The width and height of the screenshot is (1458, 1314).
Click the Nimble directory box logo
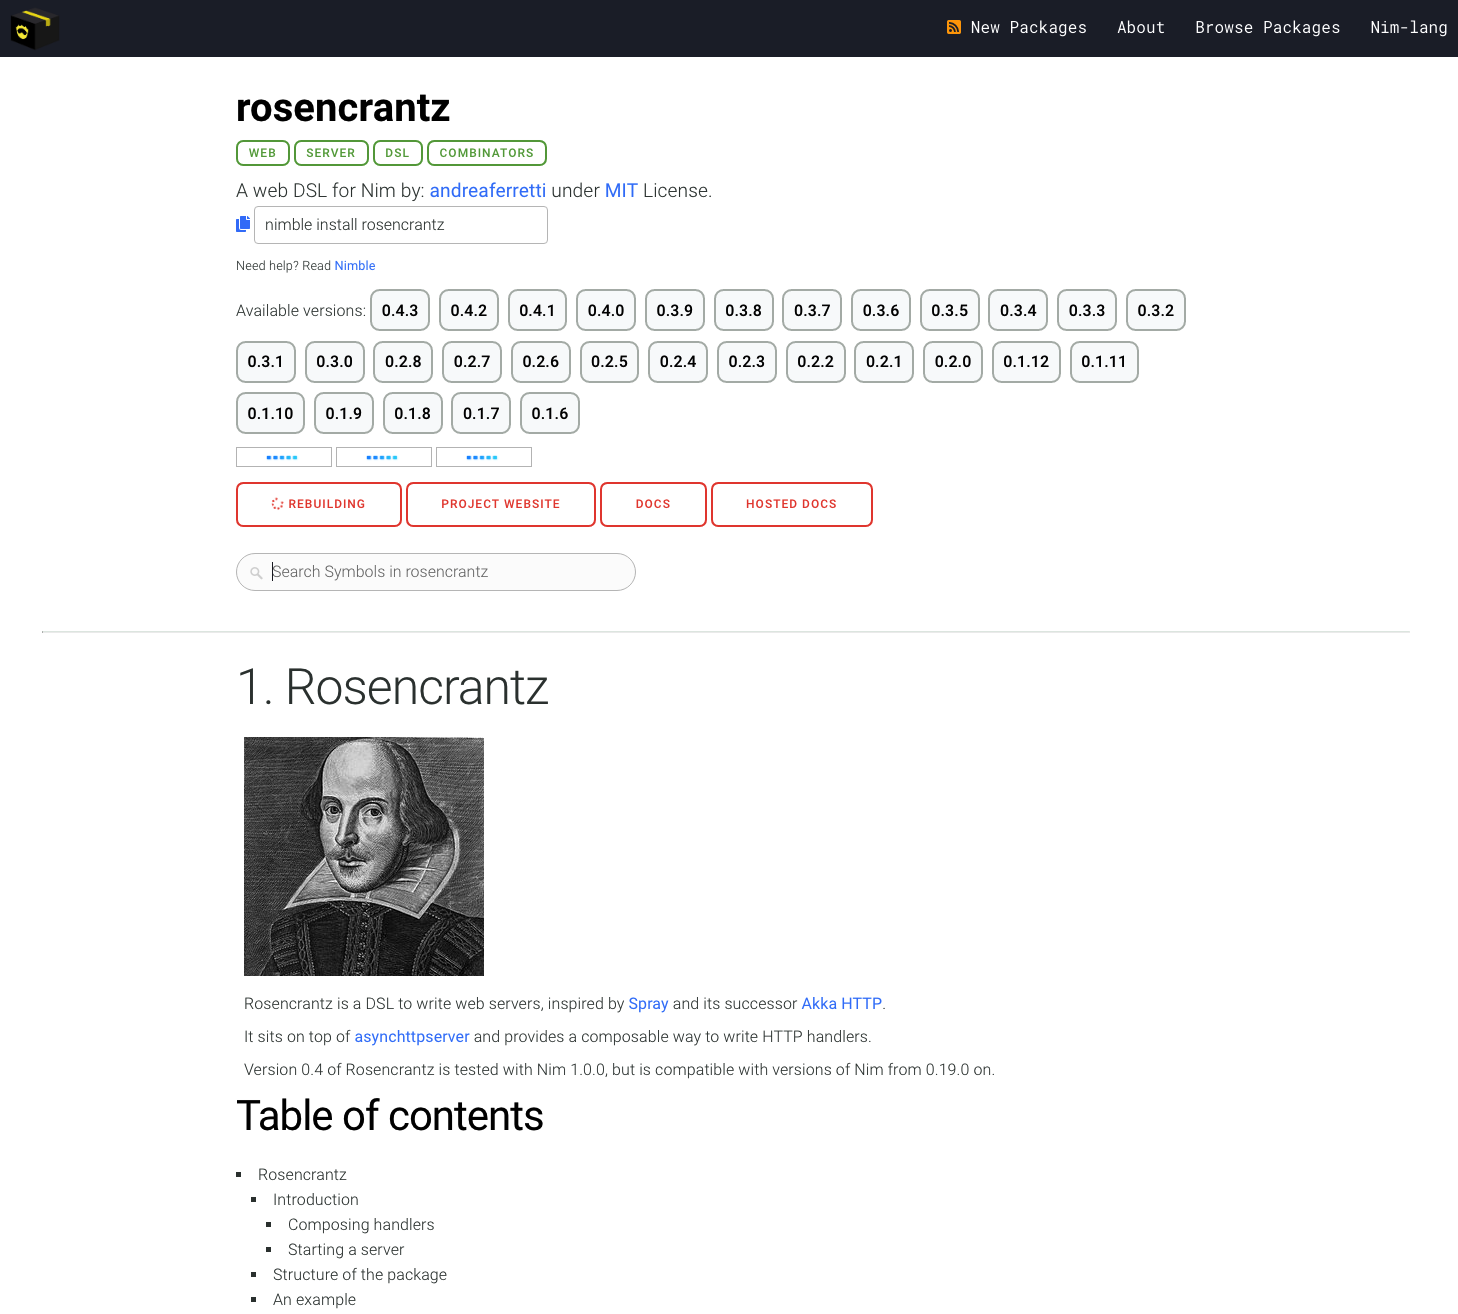click(34, 28)
